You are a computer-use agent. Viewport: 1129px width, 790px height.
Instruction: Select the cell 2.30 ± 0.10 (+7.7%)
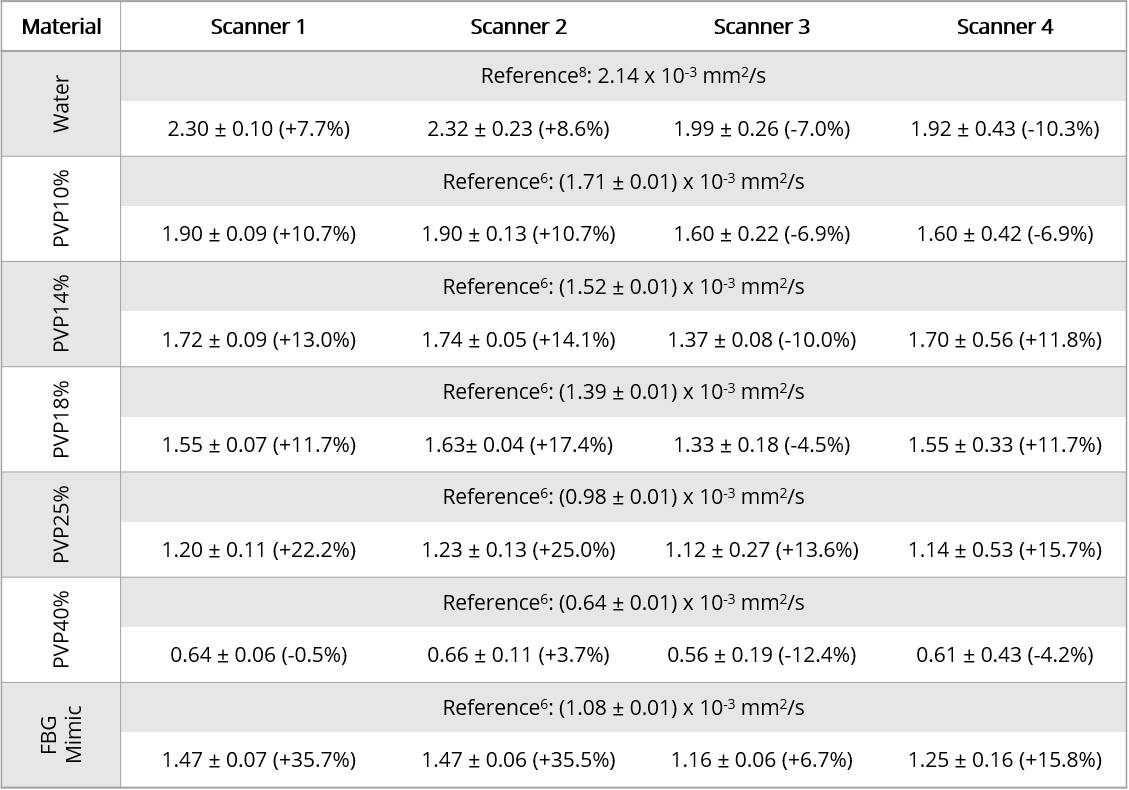(259, 129)
